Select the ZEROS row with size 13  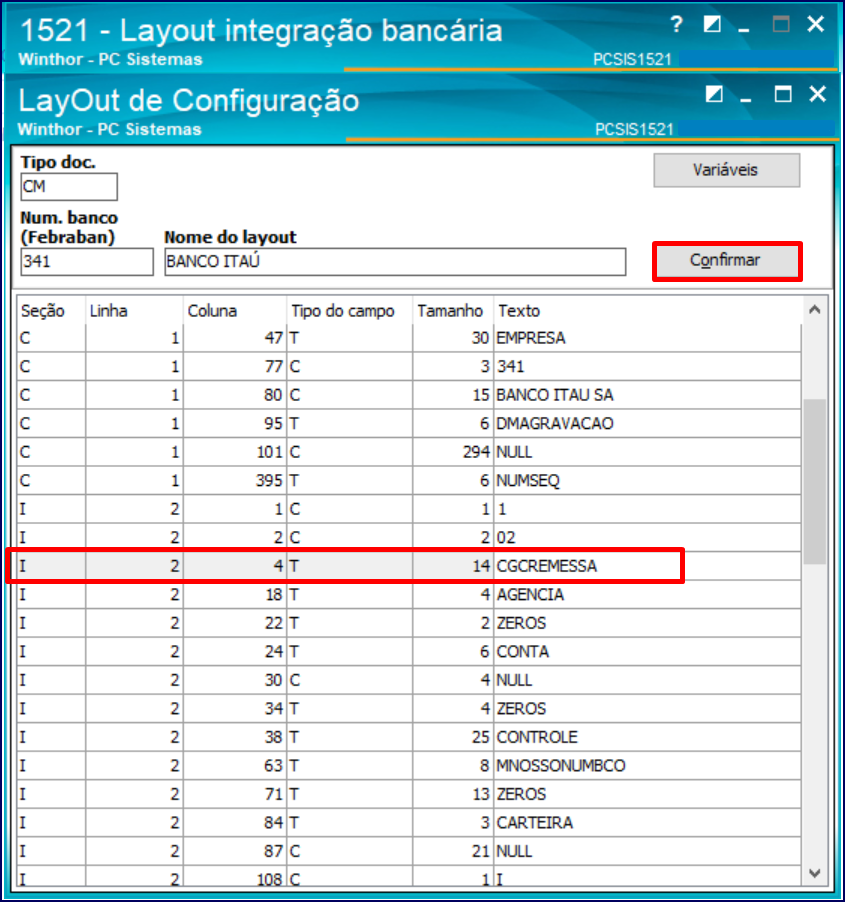(409, 794)
